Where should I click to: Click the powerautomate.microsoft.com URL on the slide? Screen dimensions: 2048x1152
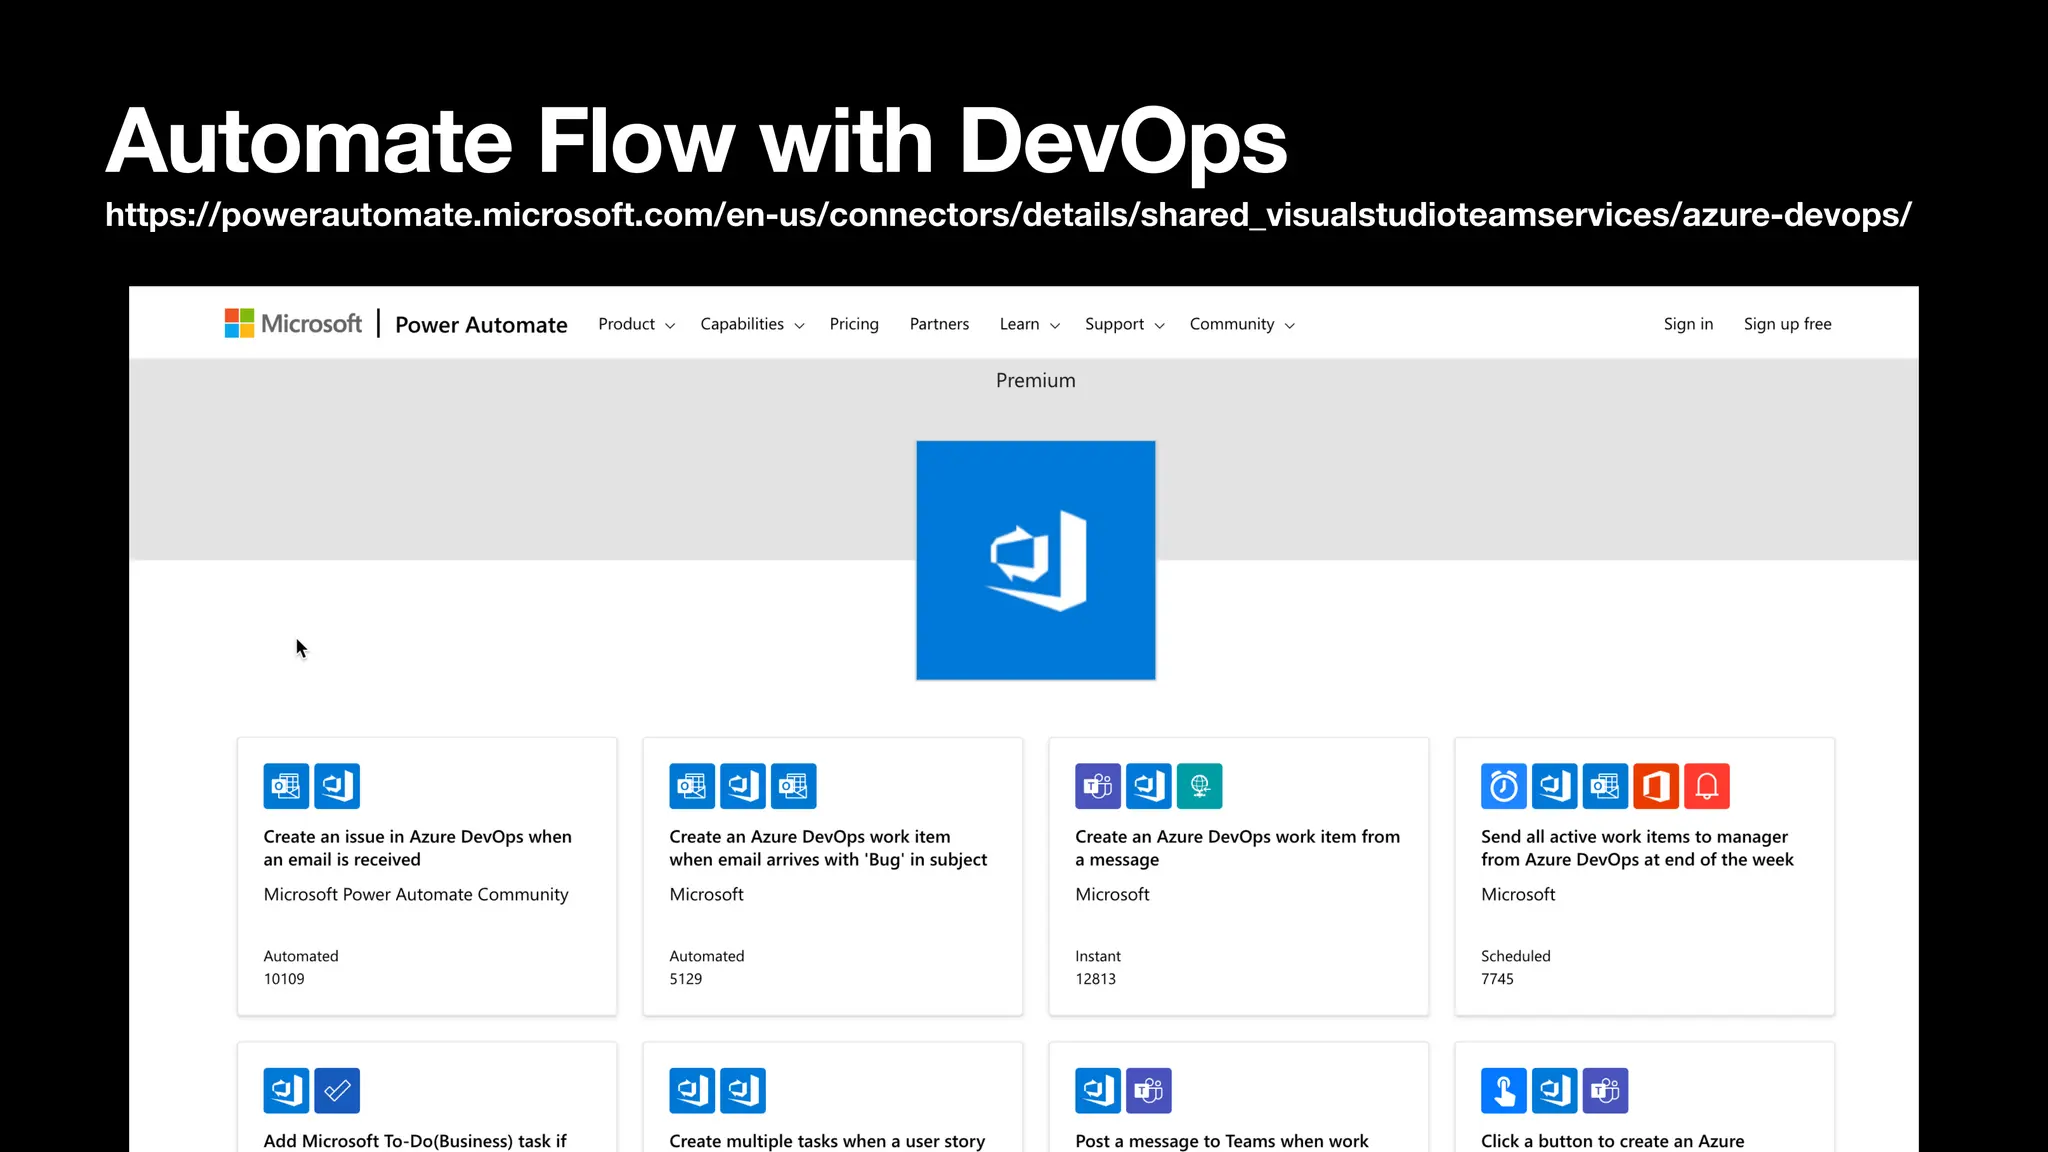coord(1008,215)
